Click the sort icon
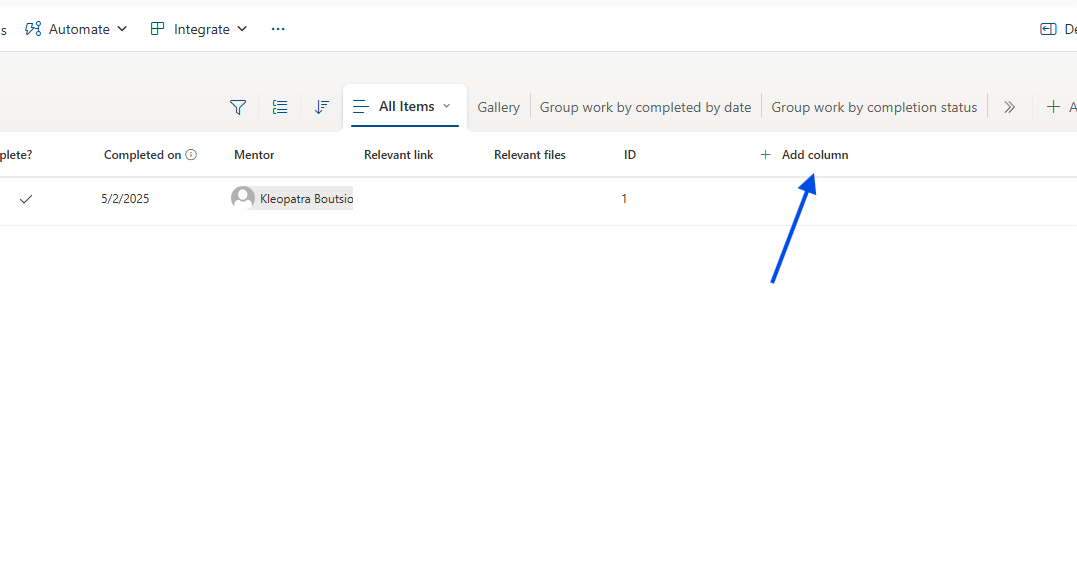1077x580 pixels. [x=321, y=107]
